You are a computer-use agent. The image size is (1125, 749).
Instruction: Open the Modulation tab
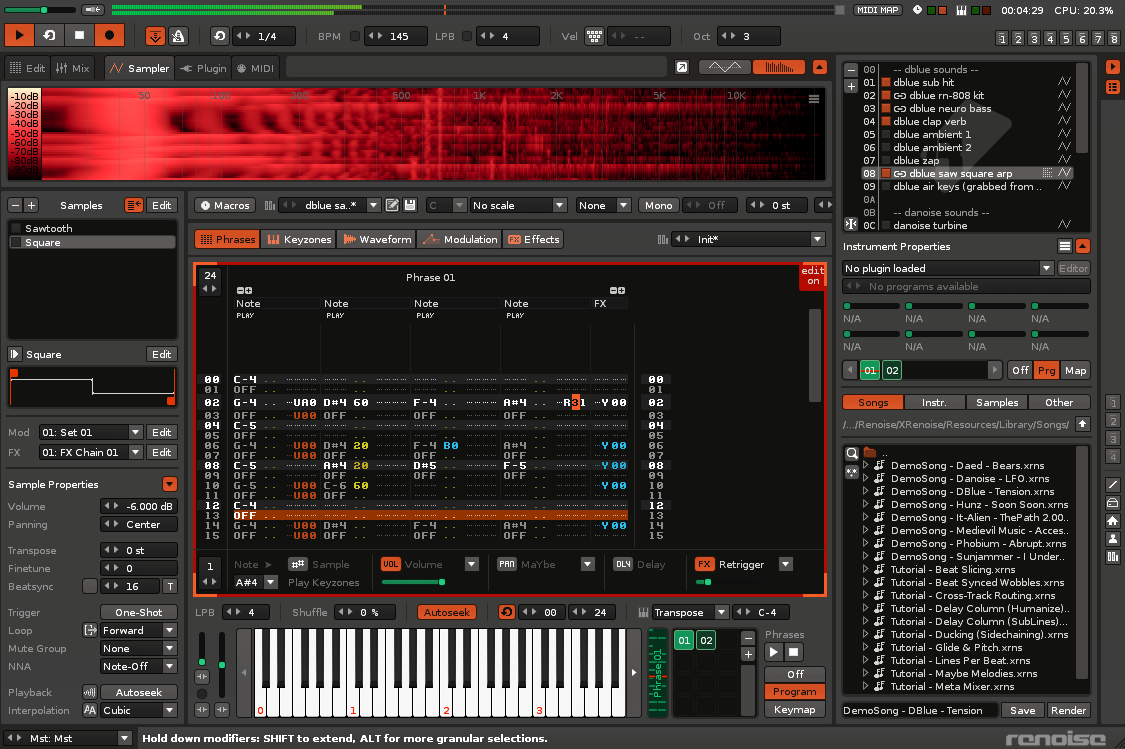click(x=460, y=239)
